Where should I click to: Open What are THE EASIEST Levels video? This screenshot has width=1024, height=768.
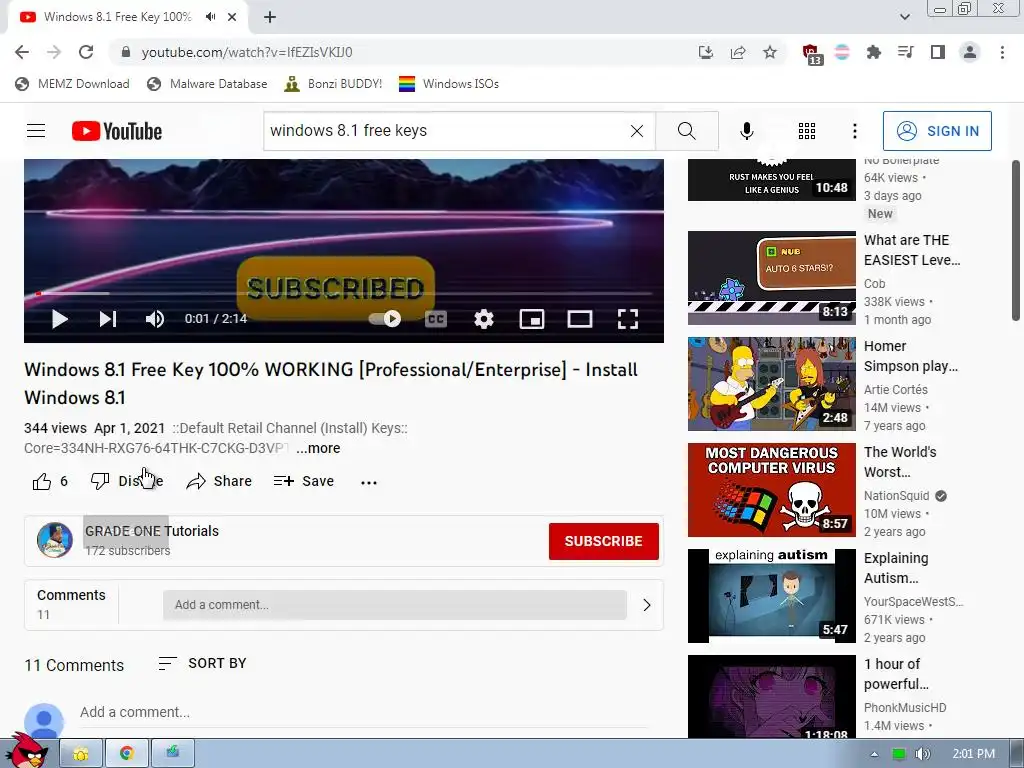[912, 250]
